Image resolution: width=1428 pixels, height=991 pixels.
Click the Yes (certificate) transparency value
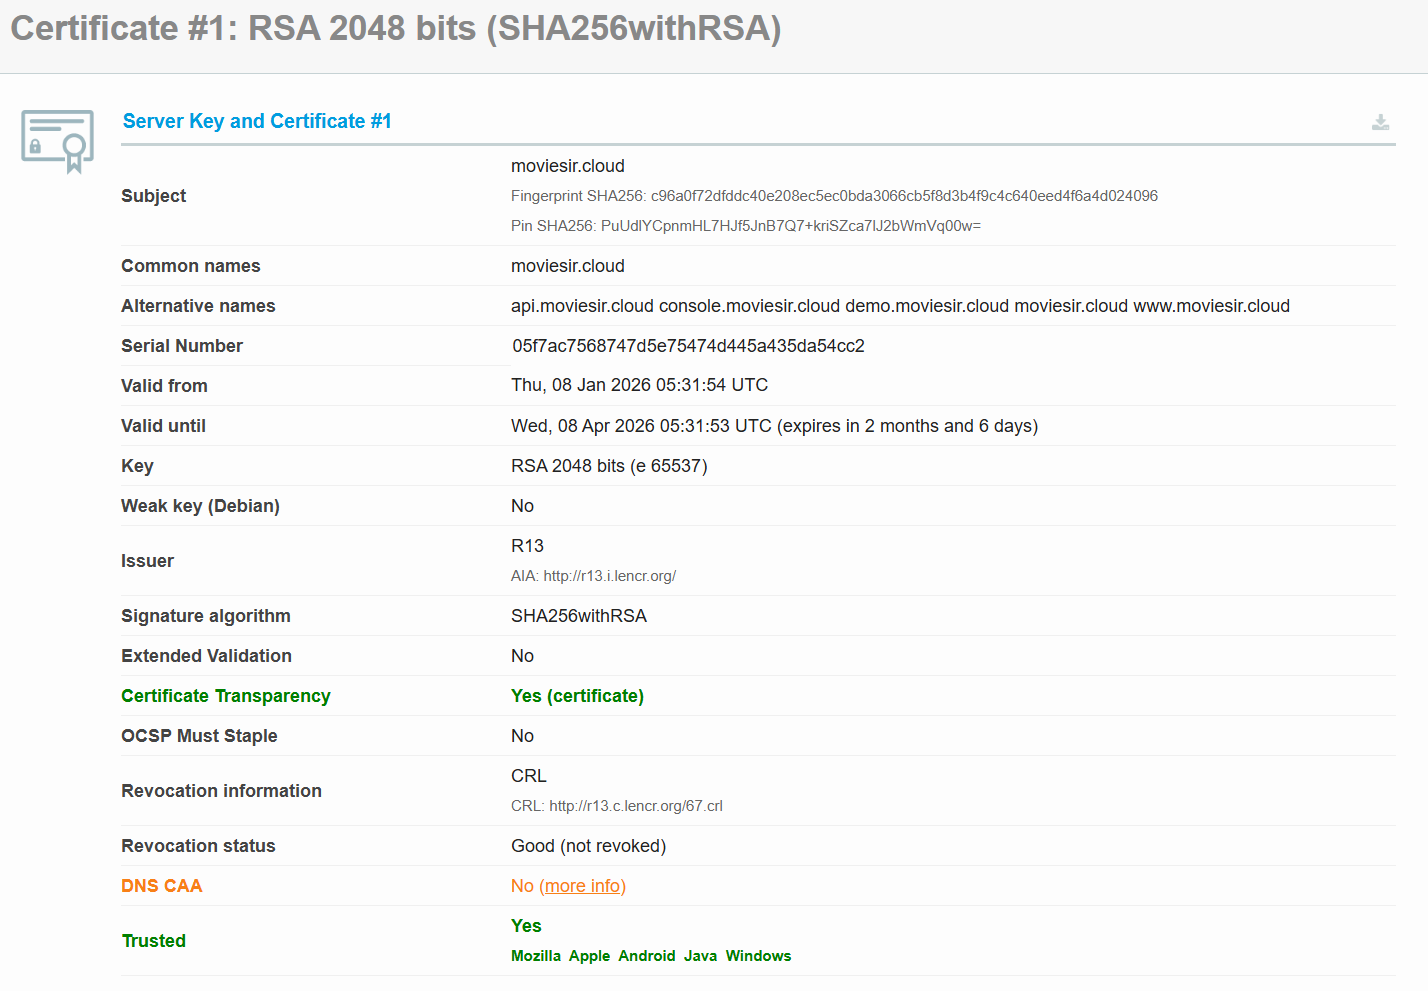click(577, 696)
